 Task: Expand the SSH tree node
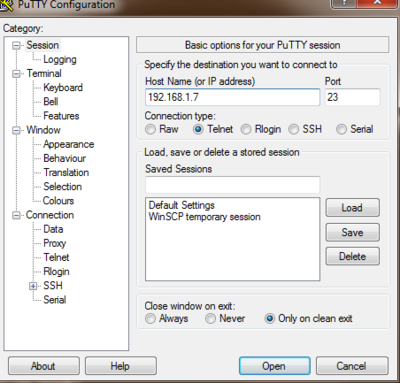33,286
